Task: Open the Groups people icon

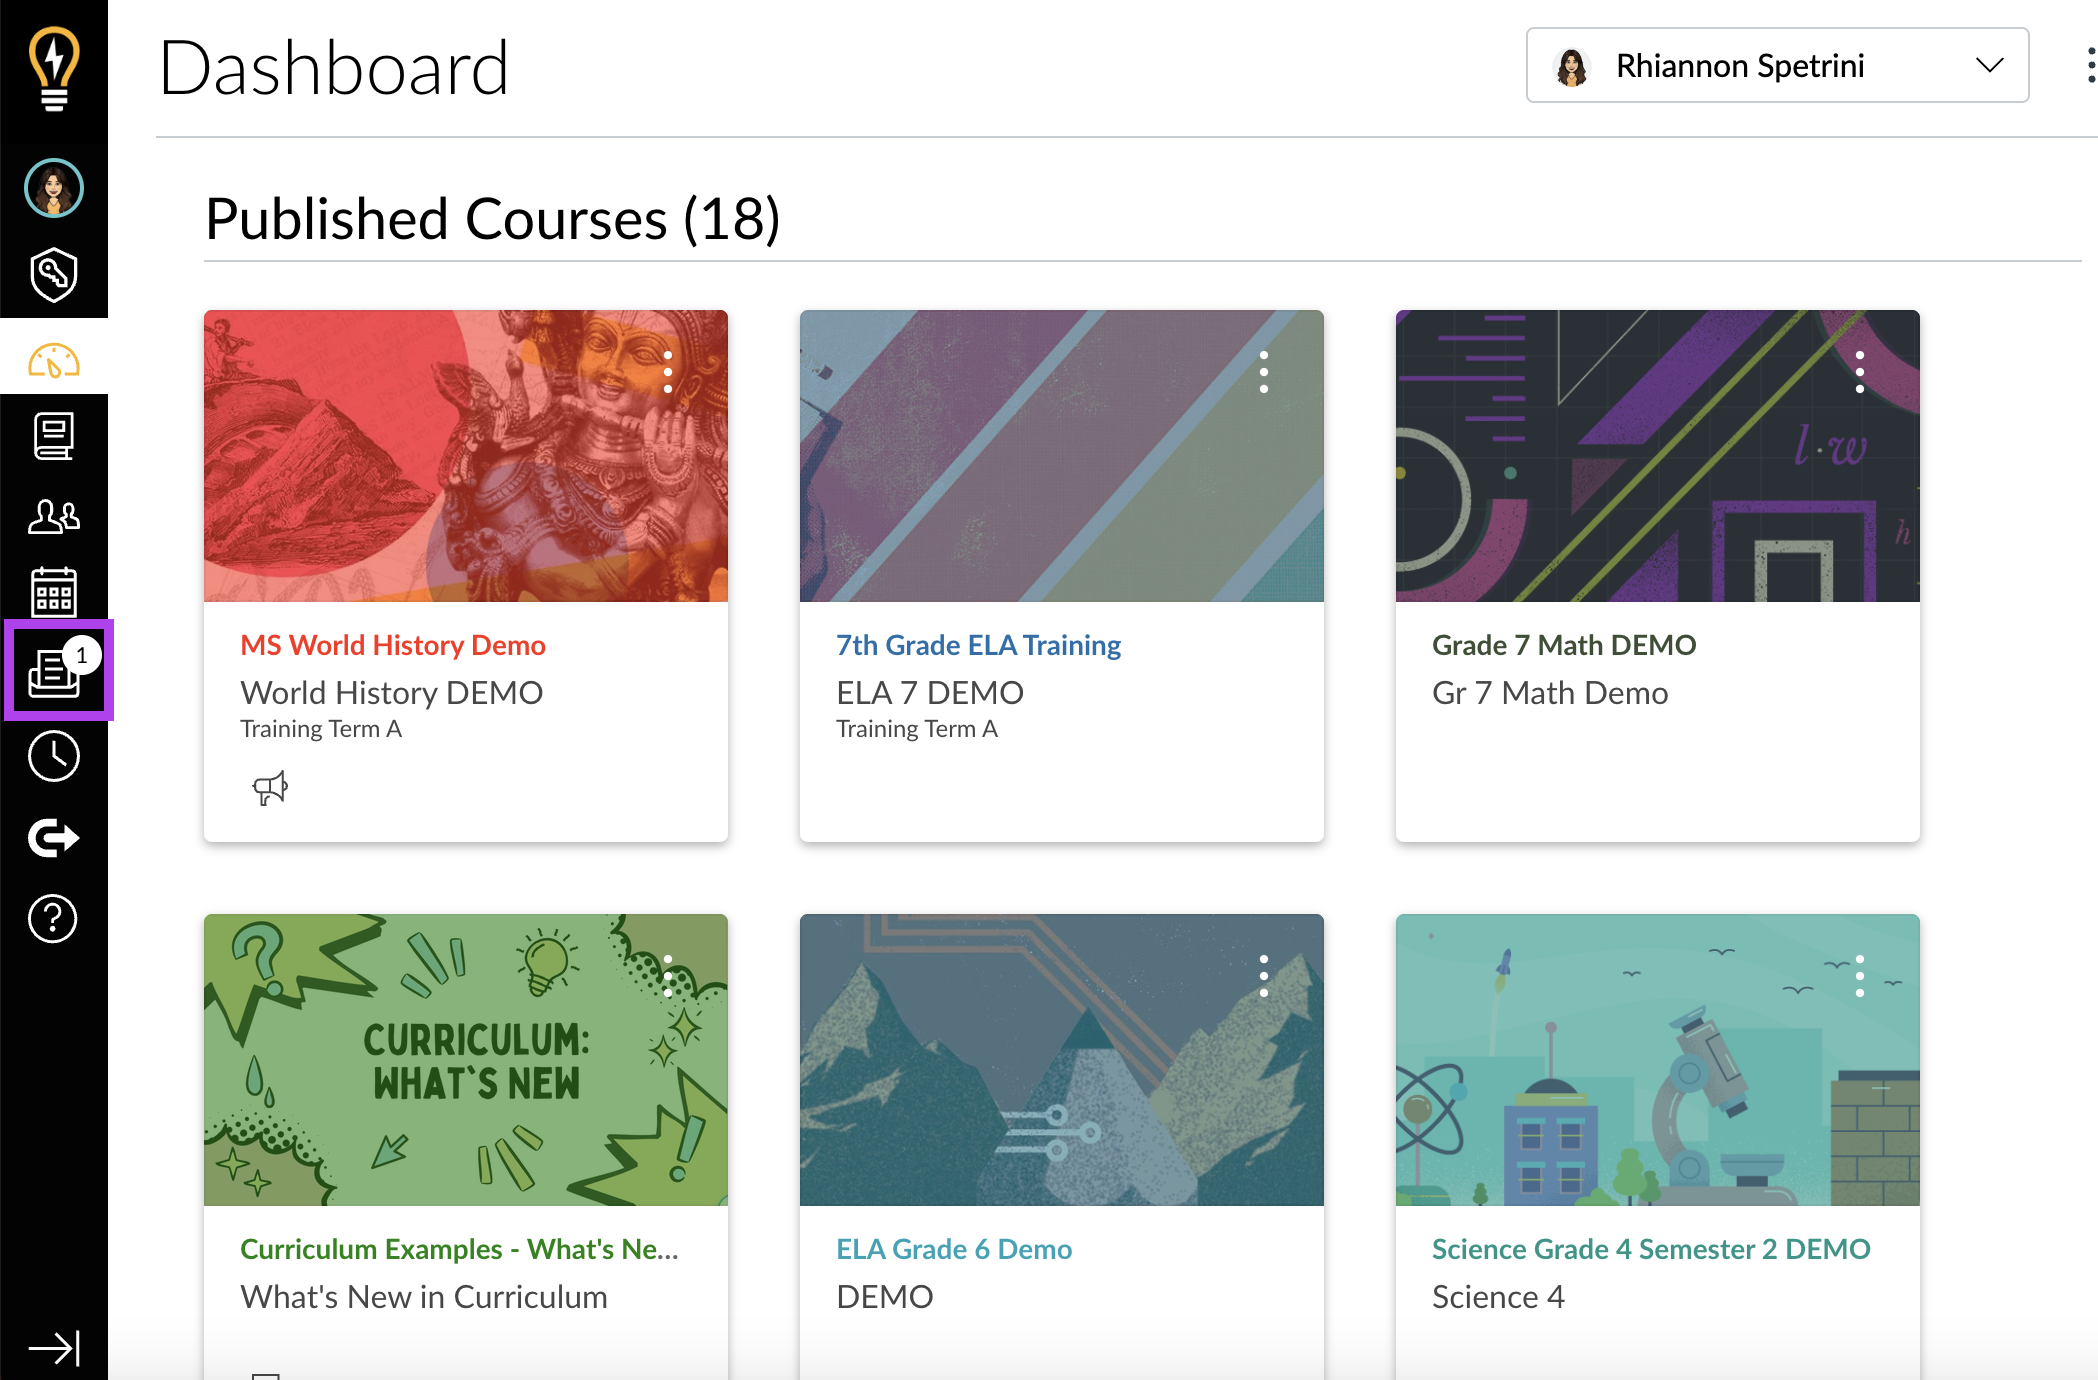Action: [x=54, y=516]
